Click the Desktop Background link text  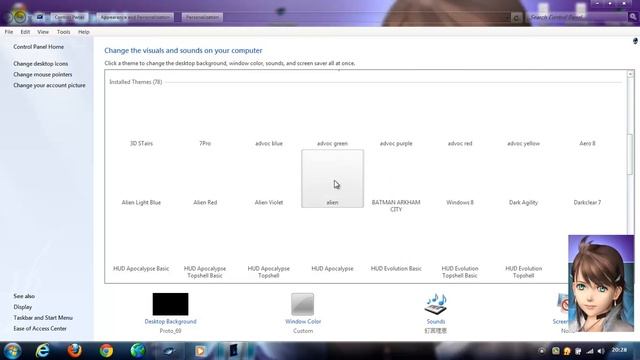click(170, 322)
